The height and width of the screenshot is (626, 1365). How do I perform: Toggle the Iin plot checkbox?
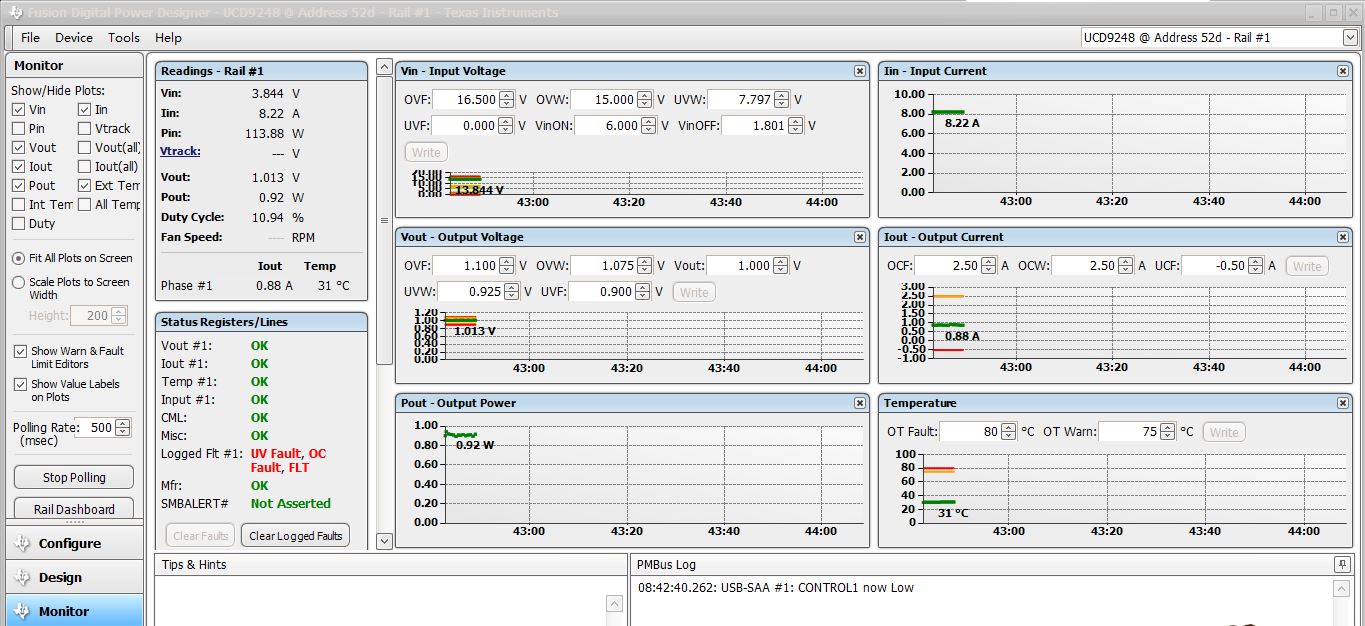[x=84, y=110]
